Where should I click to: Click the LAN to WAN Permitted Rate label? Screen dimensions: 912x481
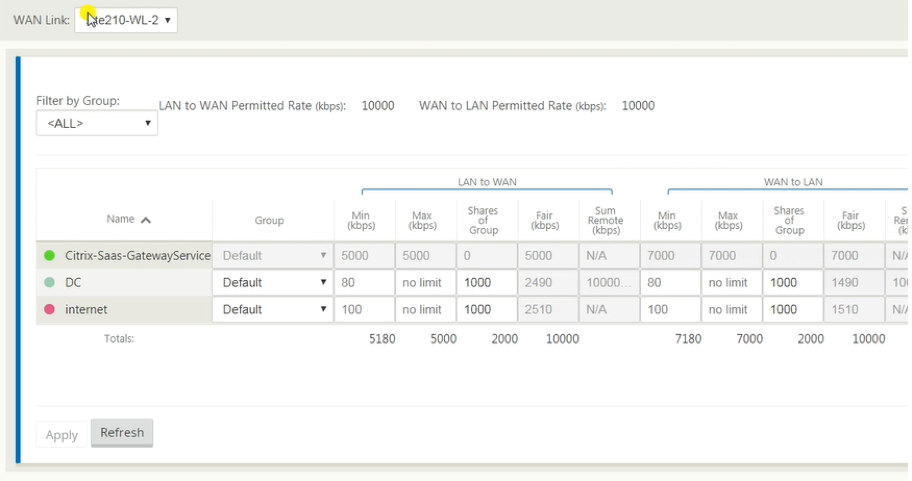252,106
